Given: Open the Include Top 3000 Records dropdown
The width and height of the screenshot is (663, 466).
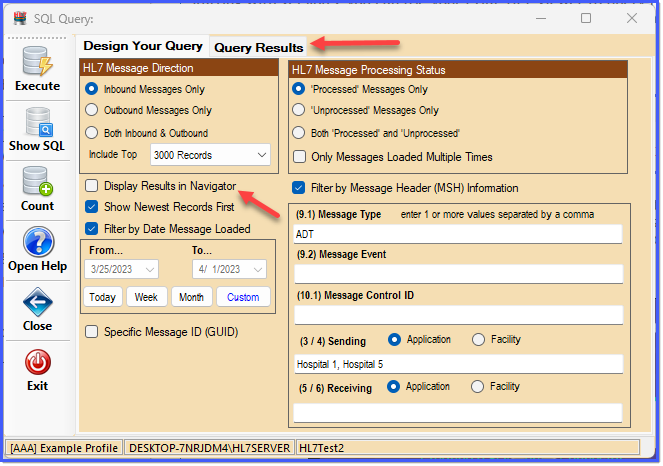Looking at the screenshot, I should [211, 155].
